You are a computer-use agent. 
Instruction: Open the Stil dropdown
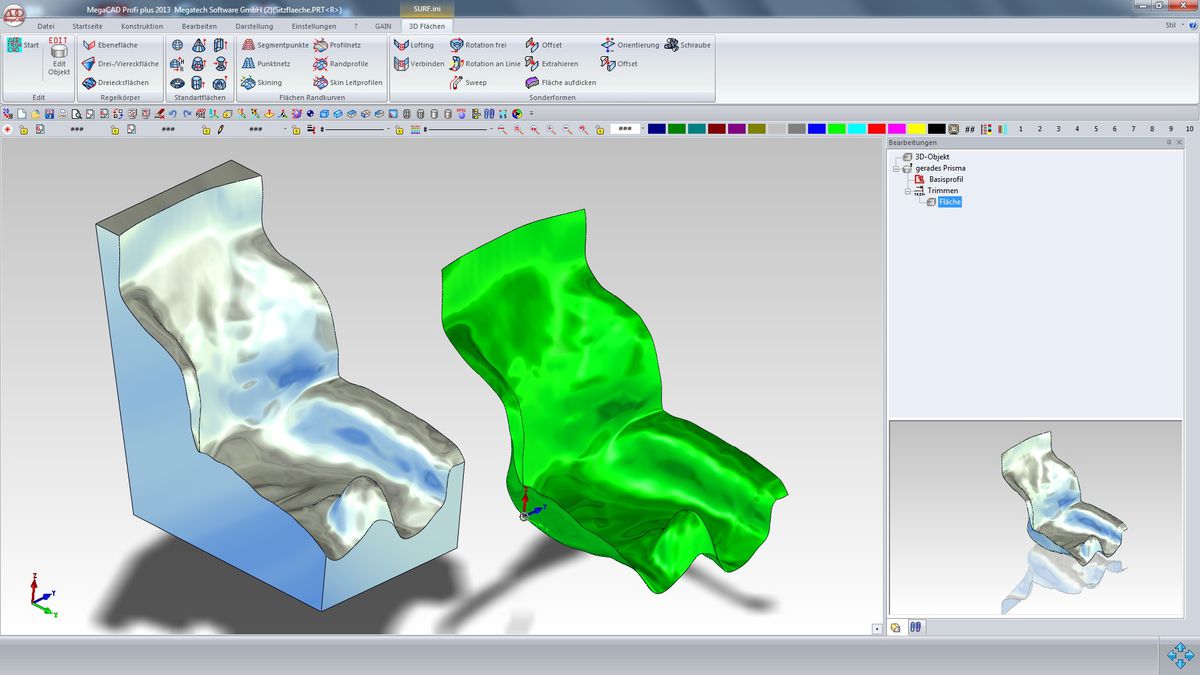click(1173, 25)
